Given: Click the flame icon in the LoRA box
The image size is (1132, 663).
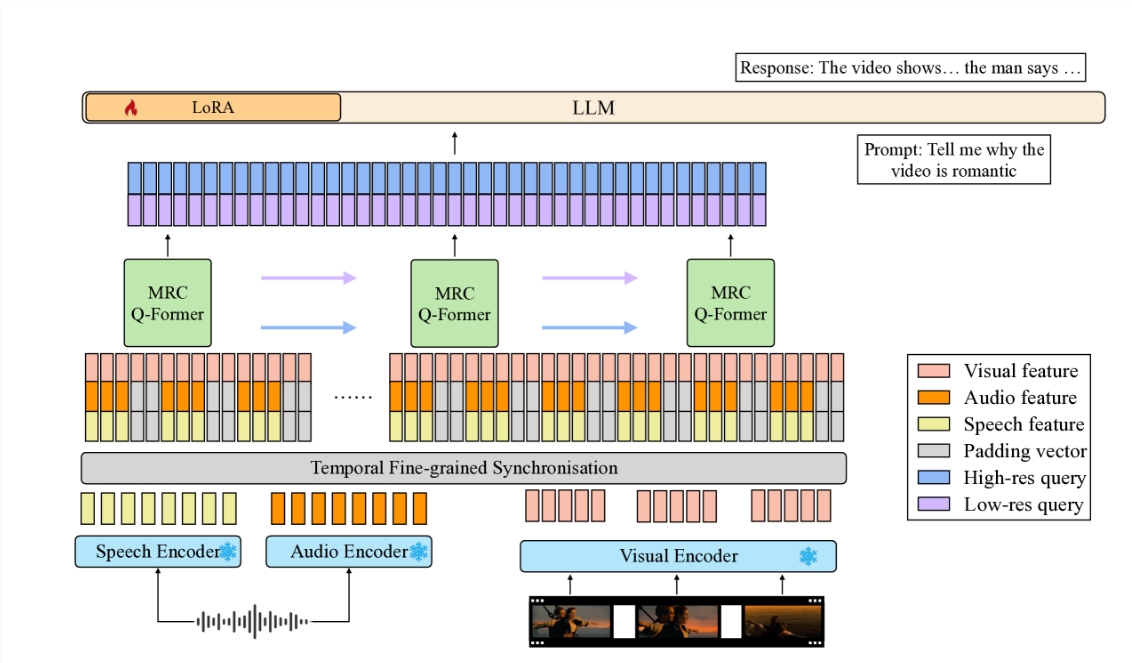Looking at the screenshot, I should point(130,108).
